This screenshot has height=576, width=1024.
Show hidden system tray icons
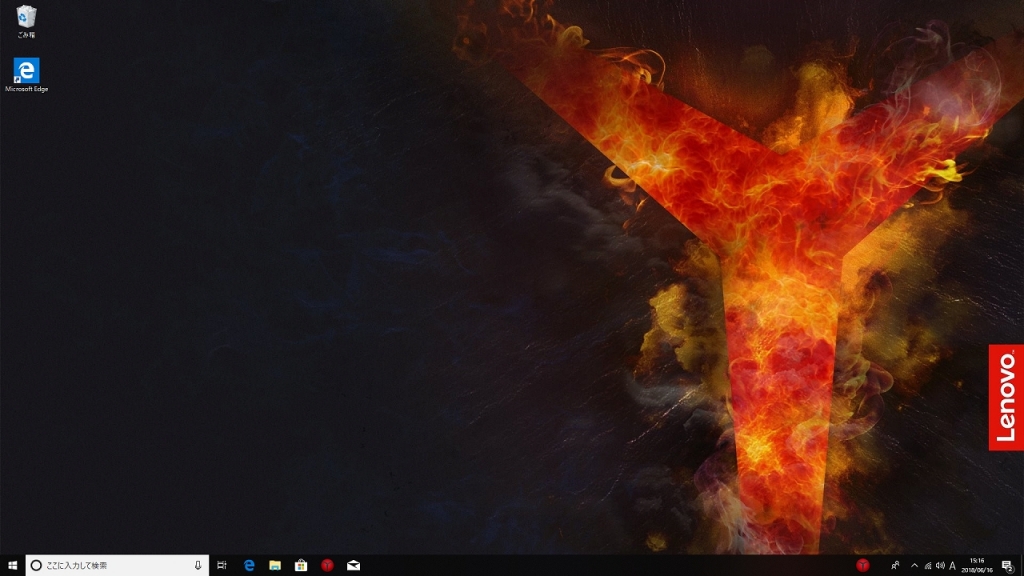(914, 566)
